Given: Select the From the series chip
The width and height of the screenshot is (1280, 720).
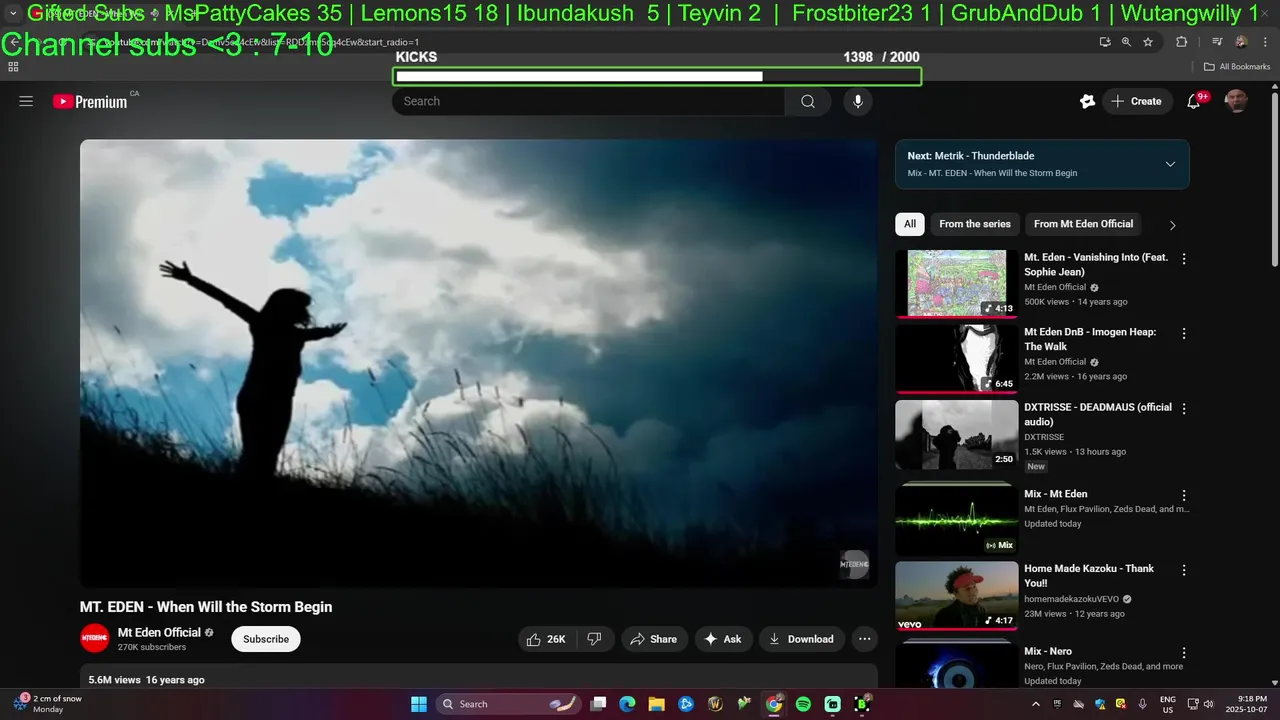Looking at the screenshot, I should (x=975, y=224).
